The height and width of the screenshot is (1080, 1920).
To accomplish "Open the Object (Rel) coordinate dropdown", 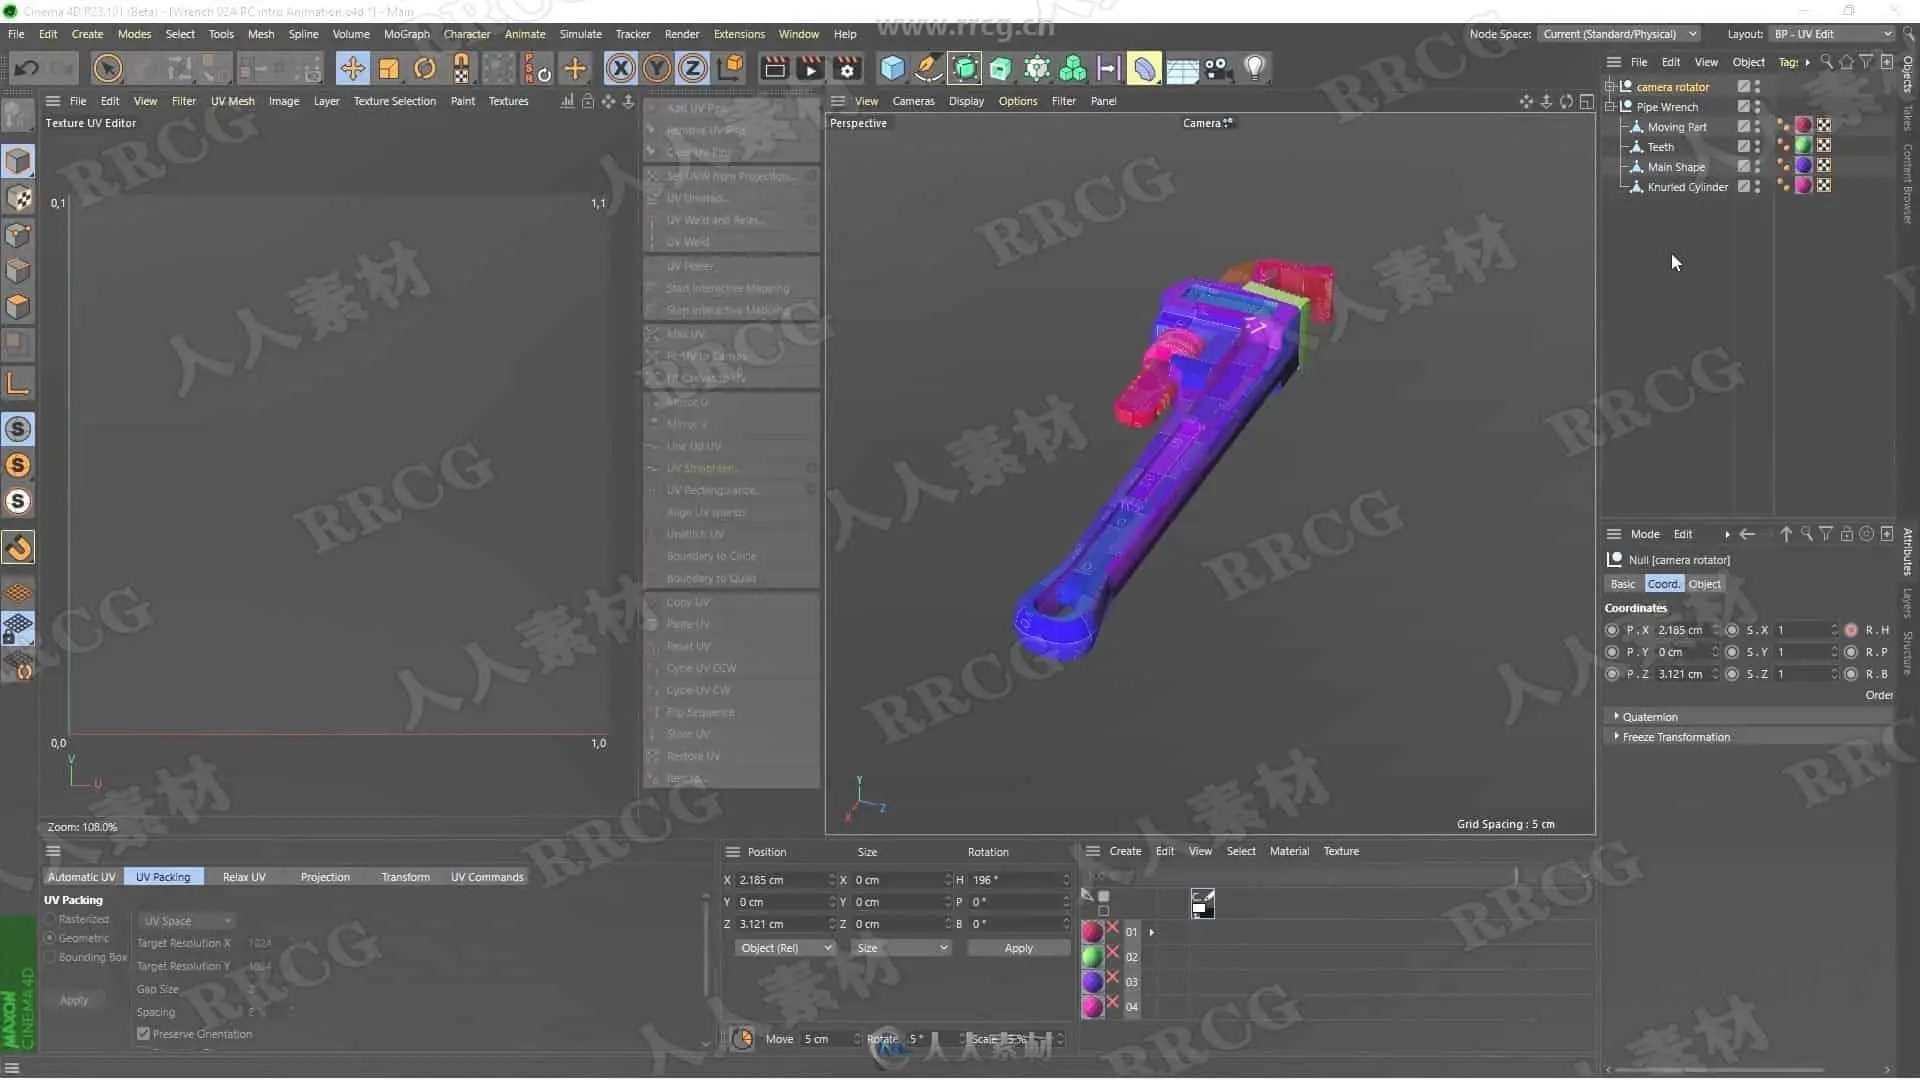I will point(784,948).
